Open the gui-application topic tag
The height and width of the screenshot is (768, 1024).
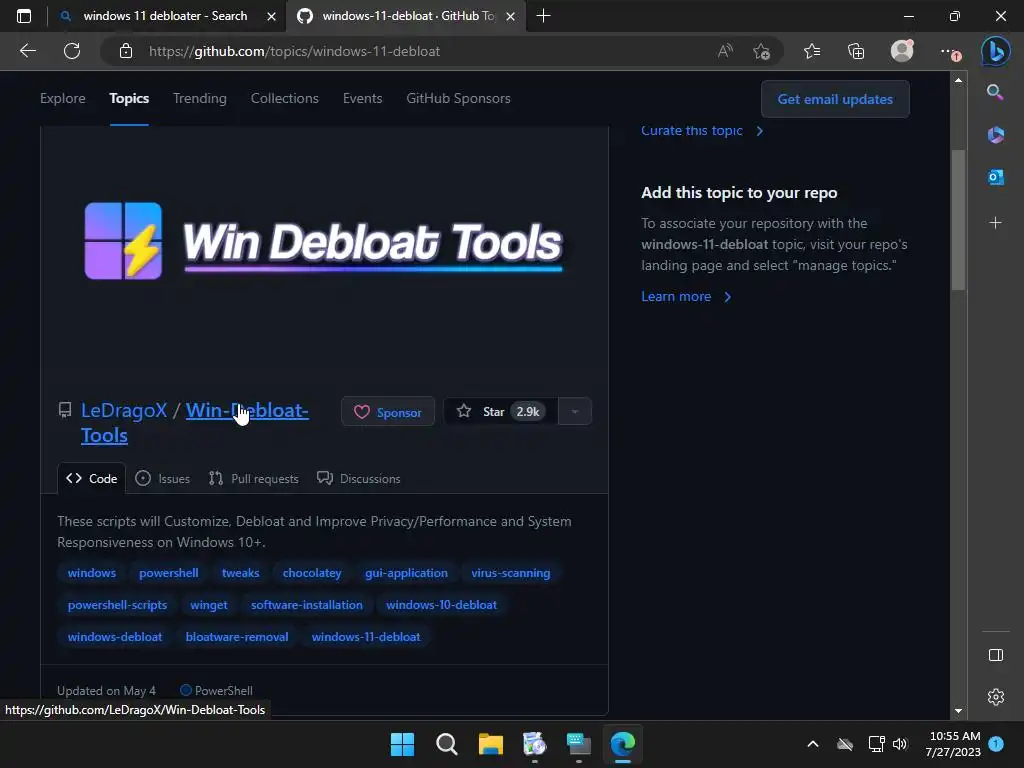pyautogui.click(x=406, y=573)
